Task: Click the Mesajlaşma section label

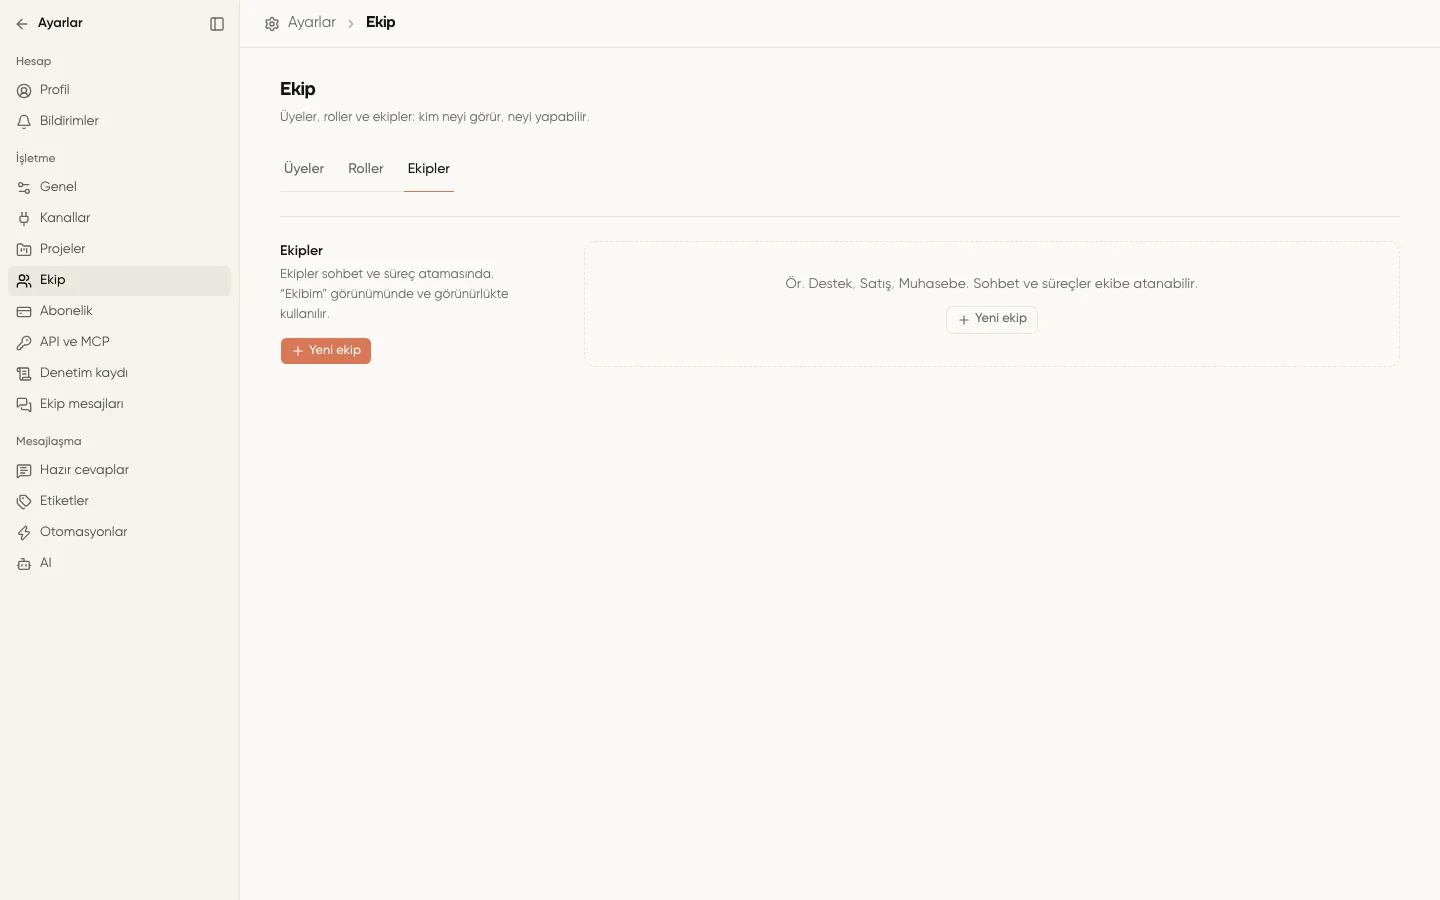Action: pyautogui.click(x=49, y=441)
